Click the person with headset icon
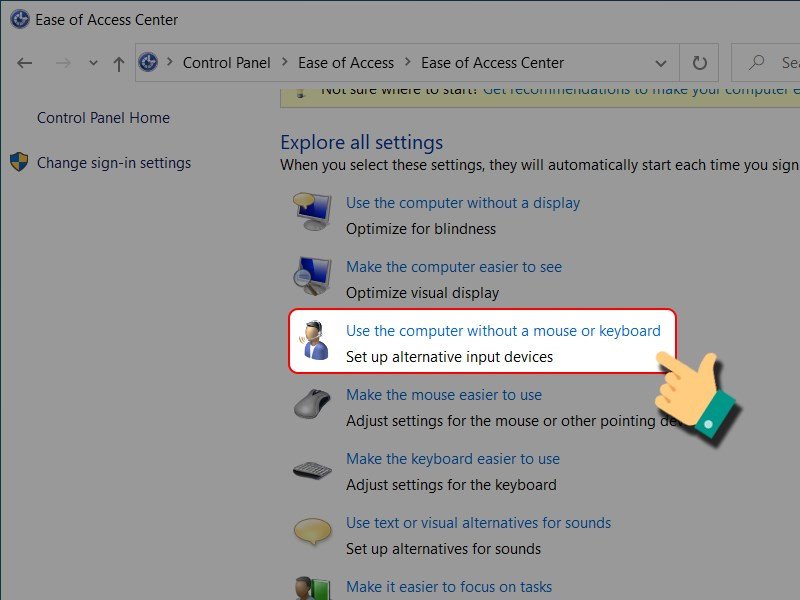Viewport: 800px width, 600px height. tap(314, 342)
